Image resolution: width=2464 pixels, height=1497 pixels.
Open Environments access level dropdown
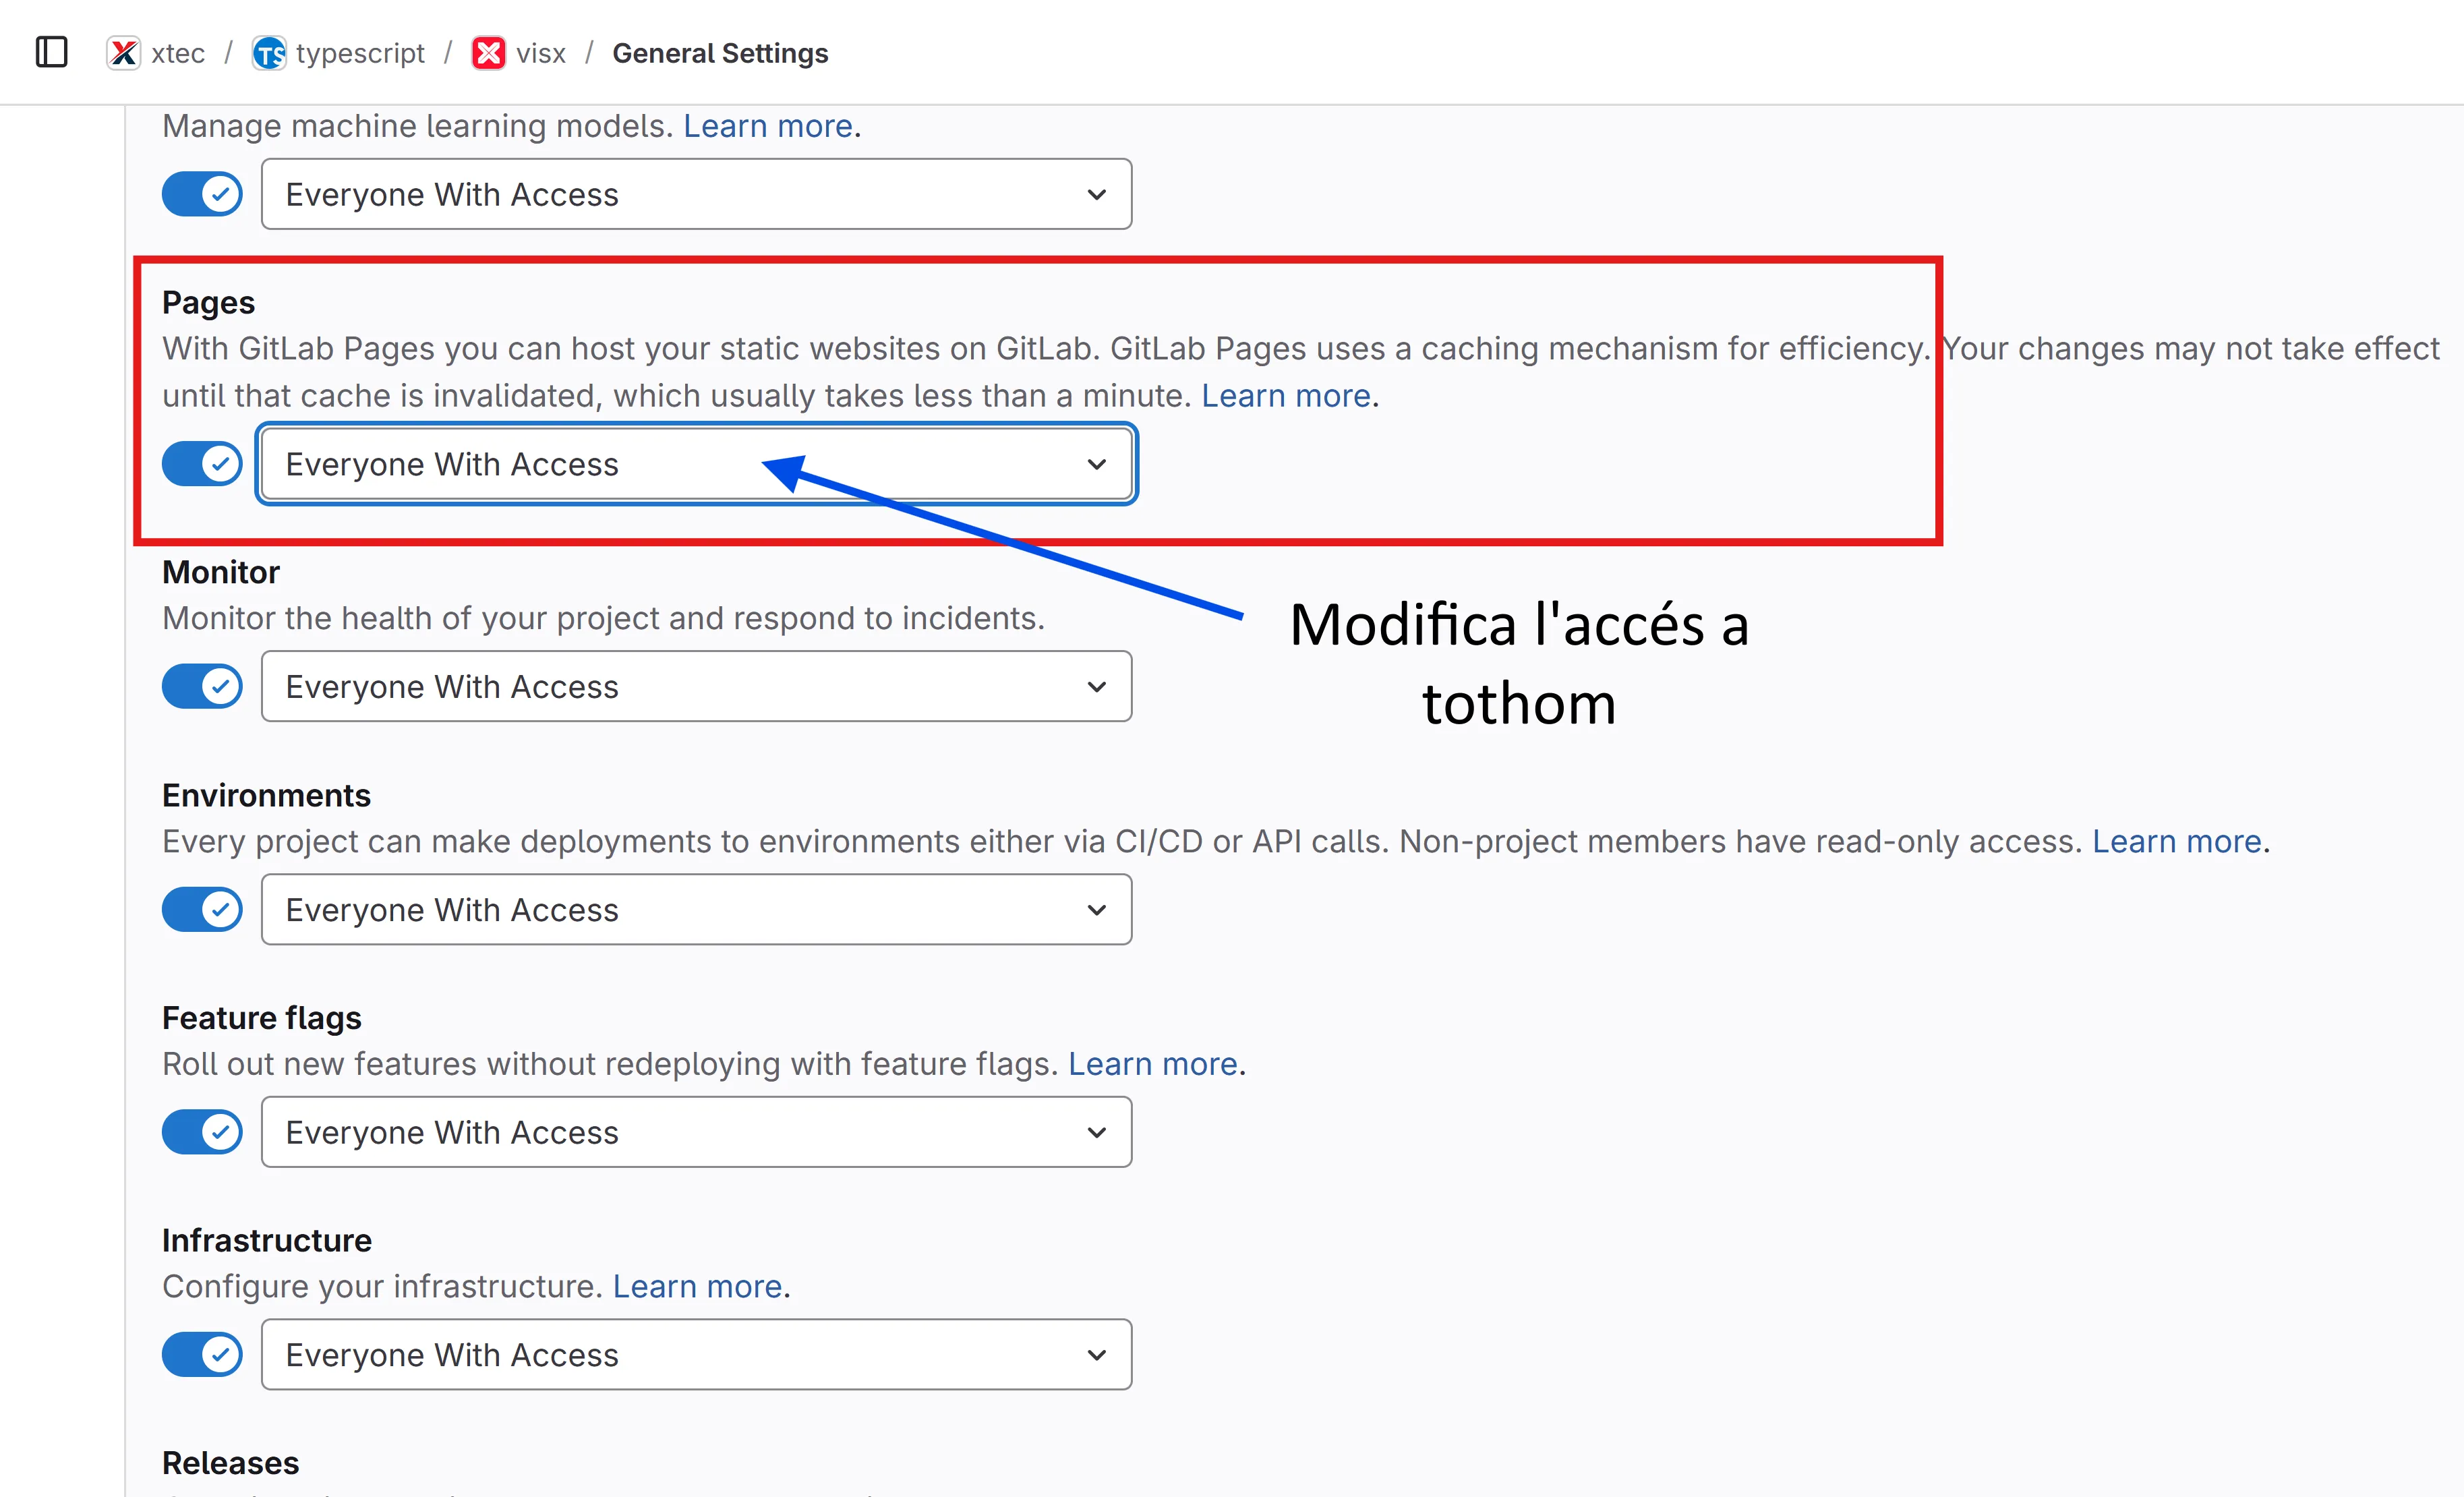pos(696,910)
